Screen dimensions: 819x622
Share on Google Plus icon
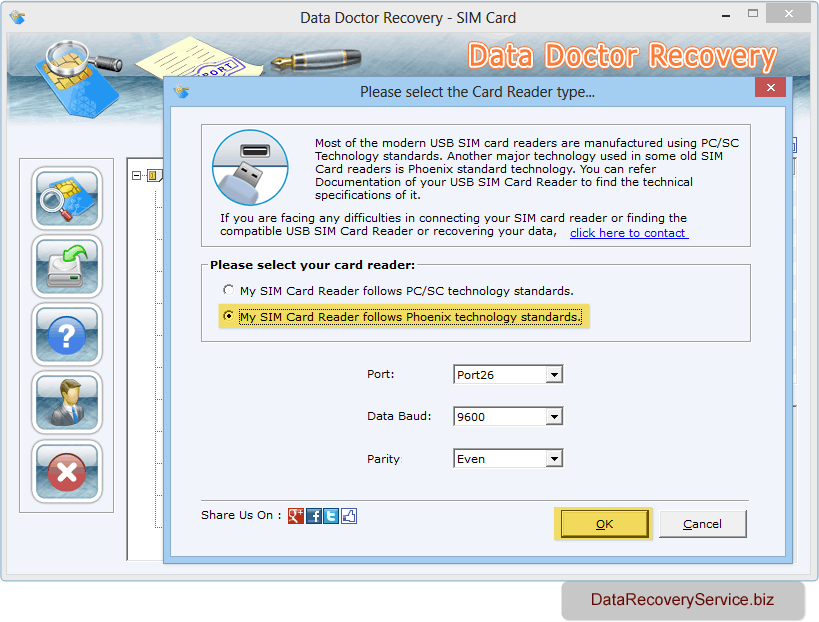tap(296, 516)
